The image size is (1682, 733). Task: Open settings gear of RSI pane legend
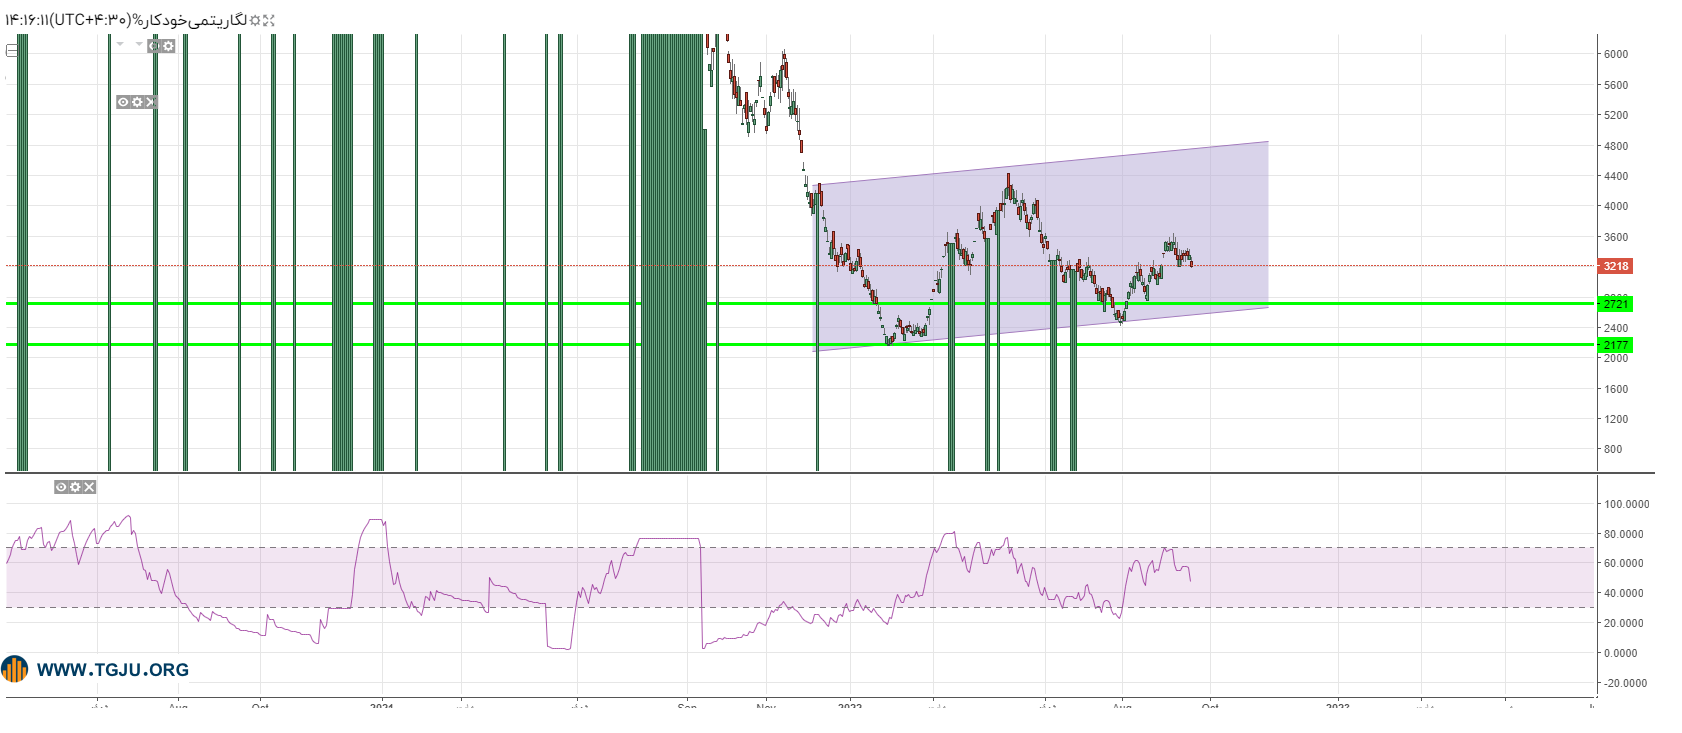(x=75, y=487)
